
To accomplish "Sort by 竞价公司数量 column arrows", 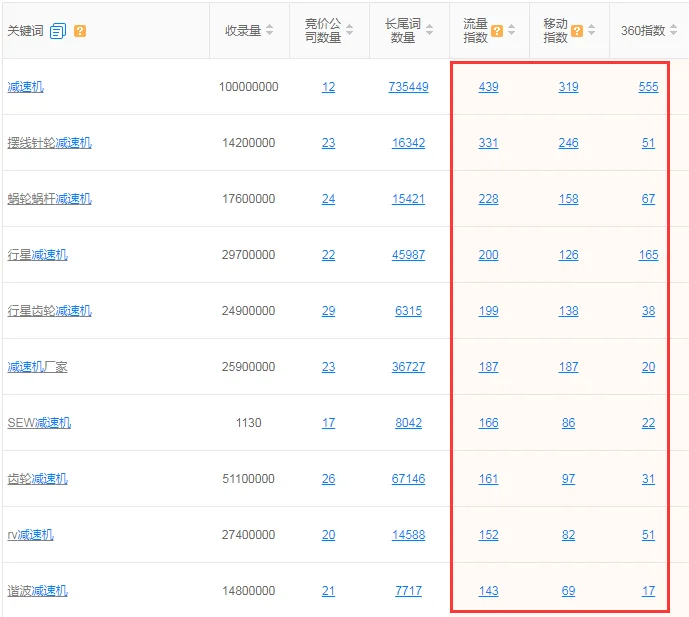I will (x=350, y=30).
